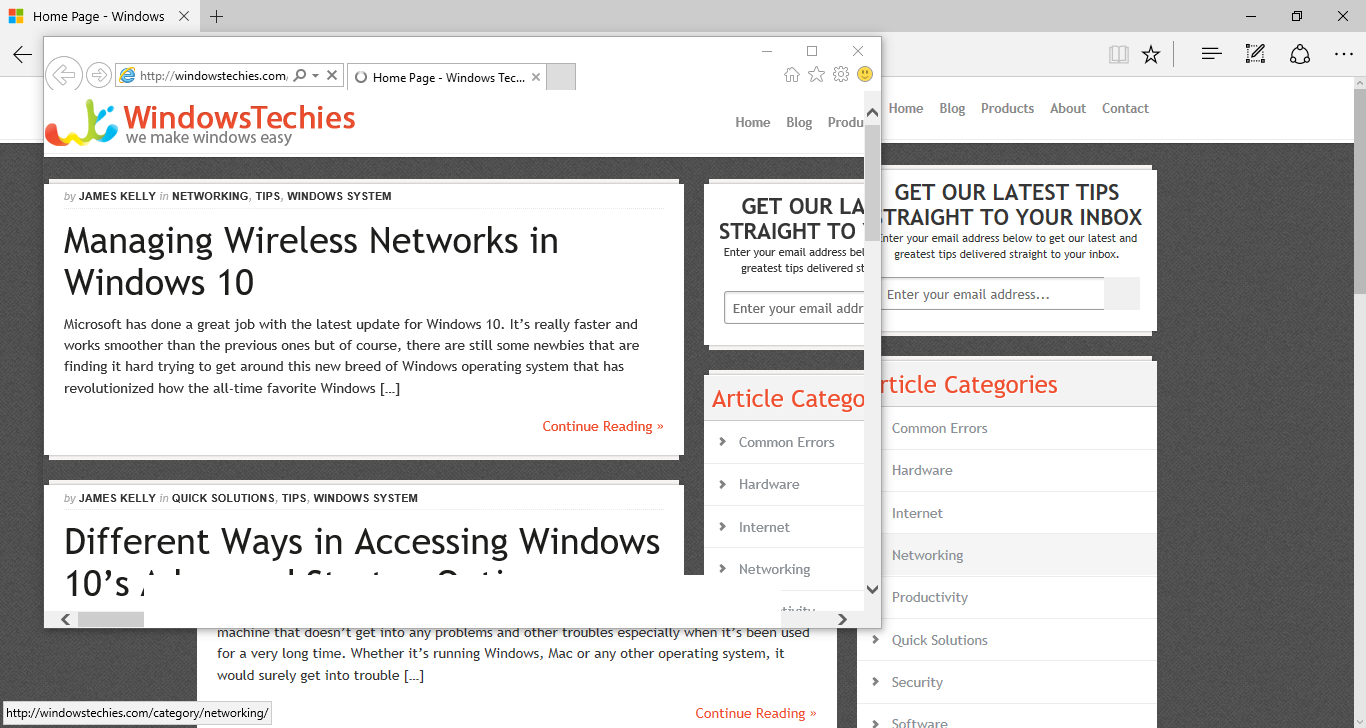1366x728 pixels.
Task: Create a Web Note in Edge
Action: [1255, 54]
